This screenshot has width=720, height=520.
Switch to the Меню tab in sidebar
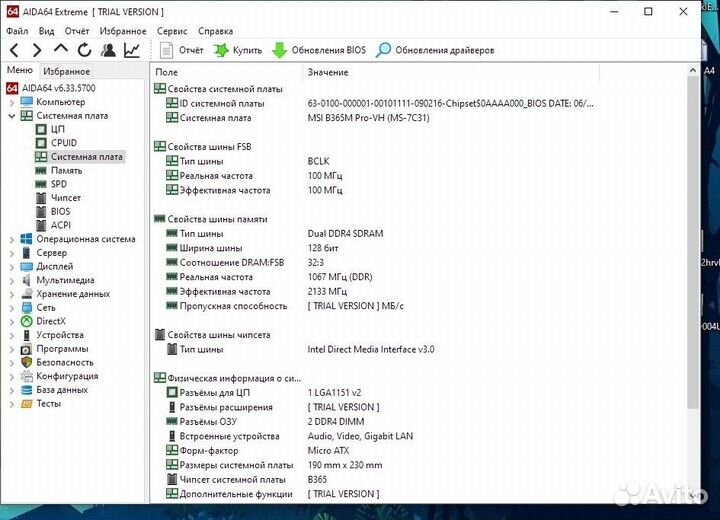20,70
